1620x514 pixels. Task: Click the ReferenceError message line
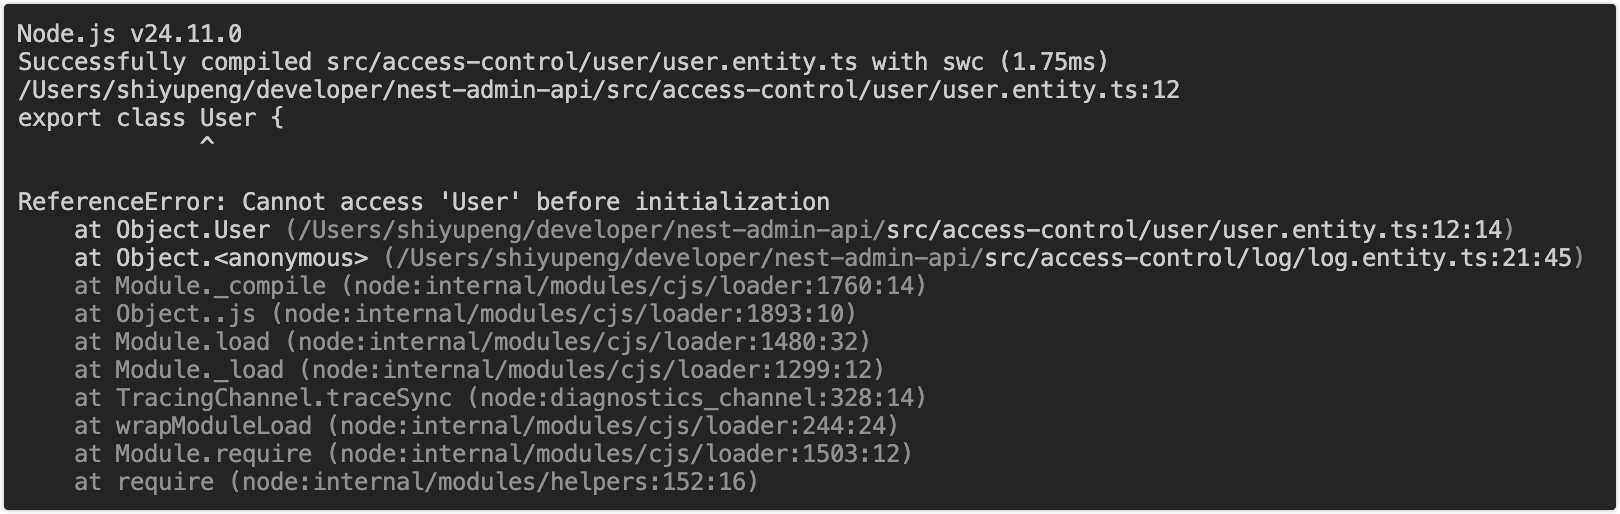423,202
